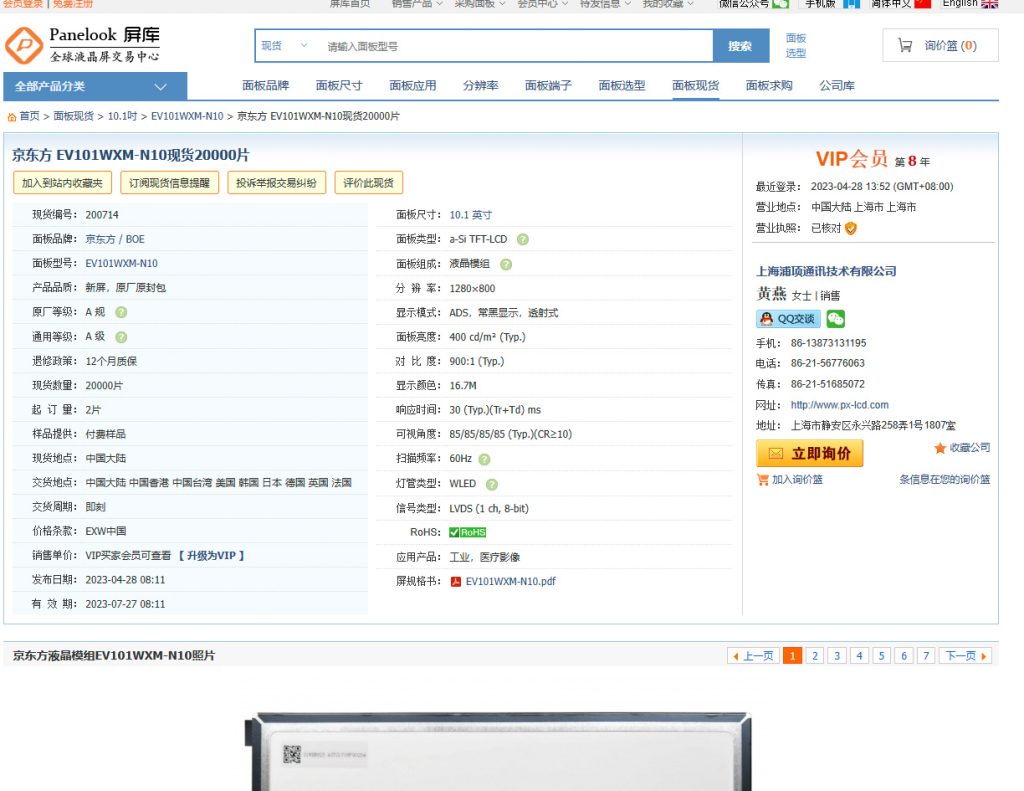
Task: Click help icon beside 通用等级 A 级
Action: pos(121,337)
